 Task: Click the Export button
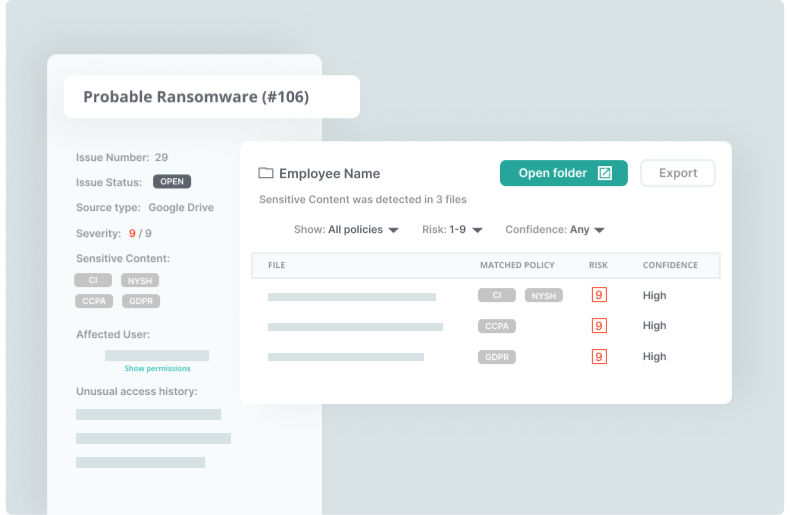pyautogui.click(x=677, y=173)
